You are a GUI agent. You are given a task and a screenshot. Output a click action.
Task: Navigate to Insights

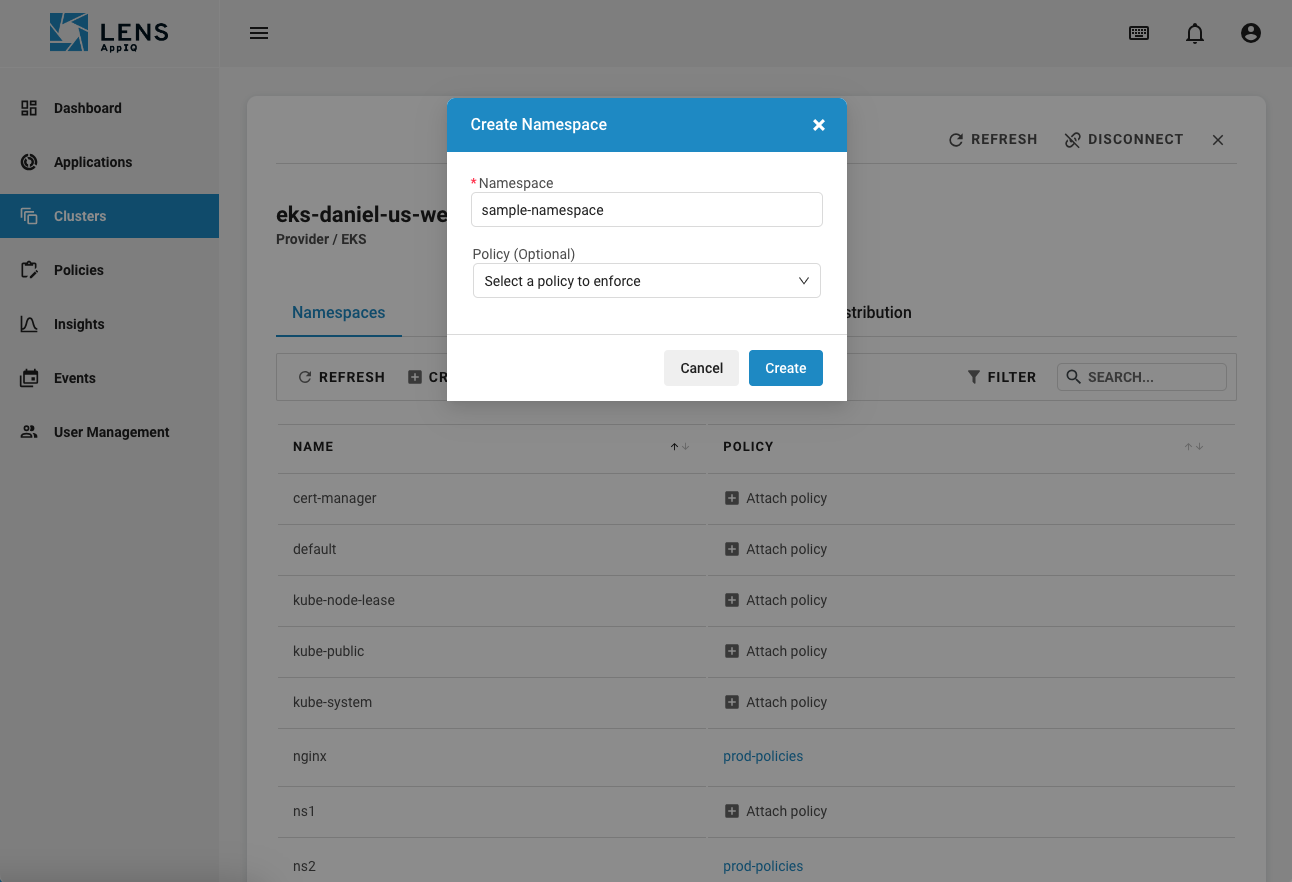pos(109,324)
